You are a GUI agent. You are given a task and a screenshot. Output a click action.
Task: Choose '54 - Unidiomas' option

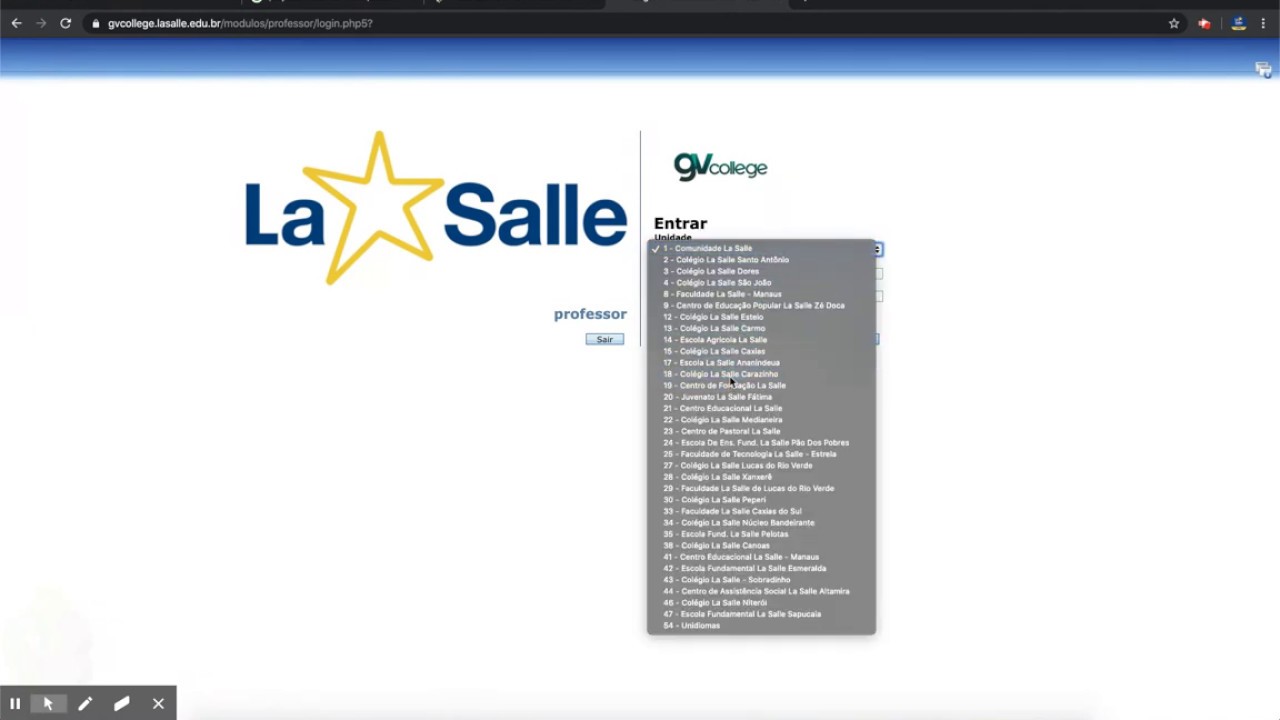click(x=761, y=626)
